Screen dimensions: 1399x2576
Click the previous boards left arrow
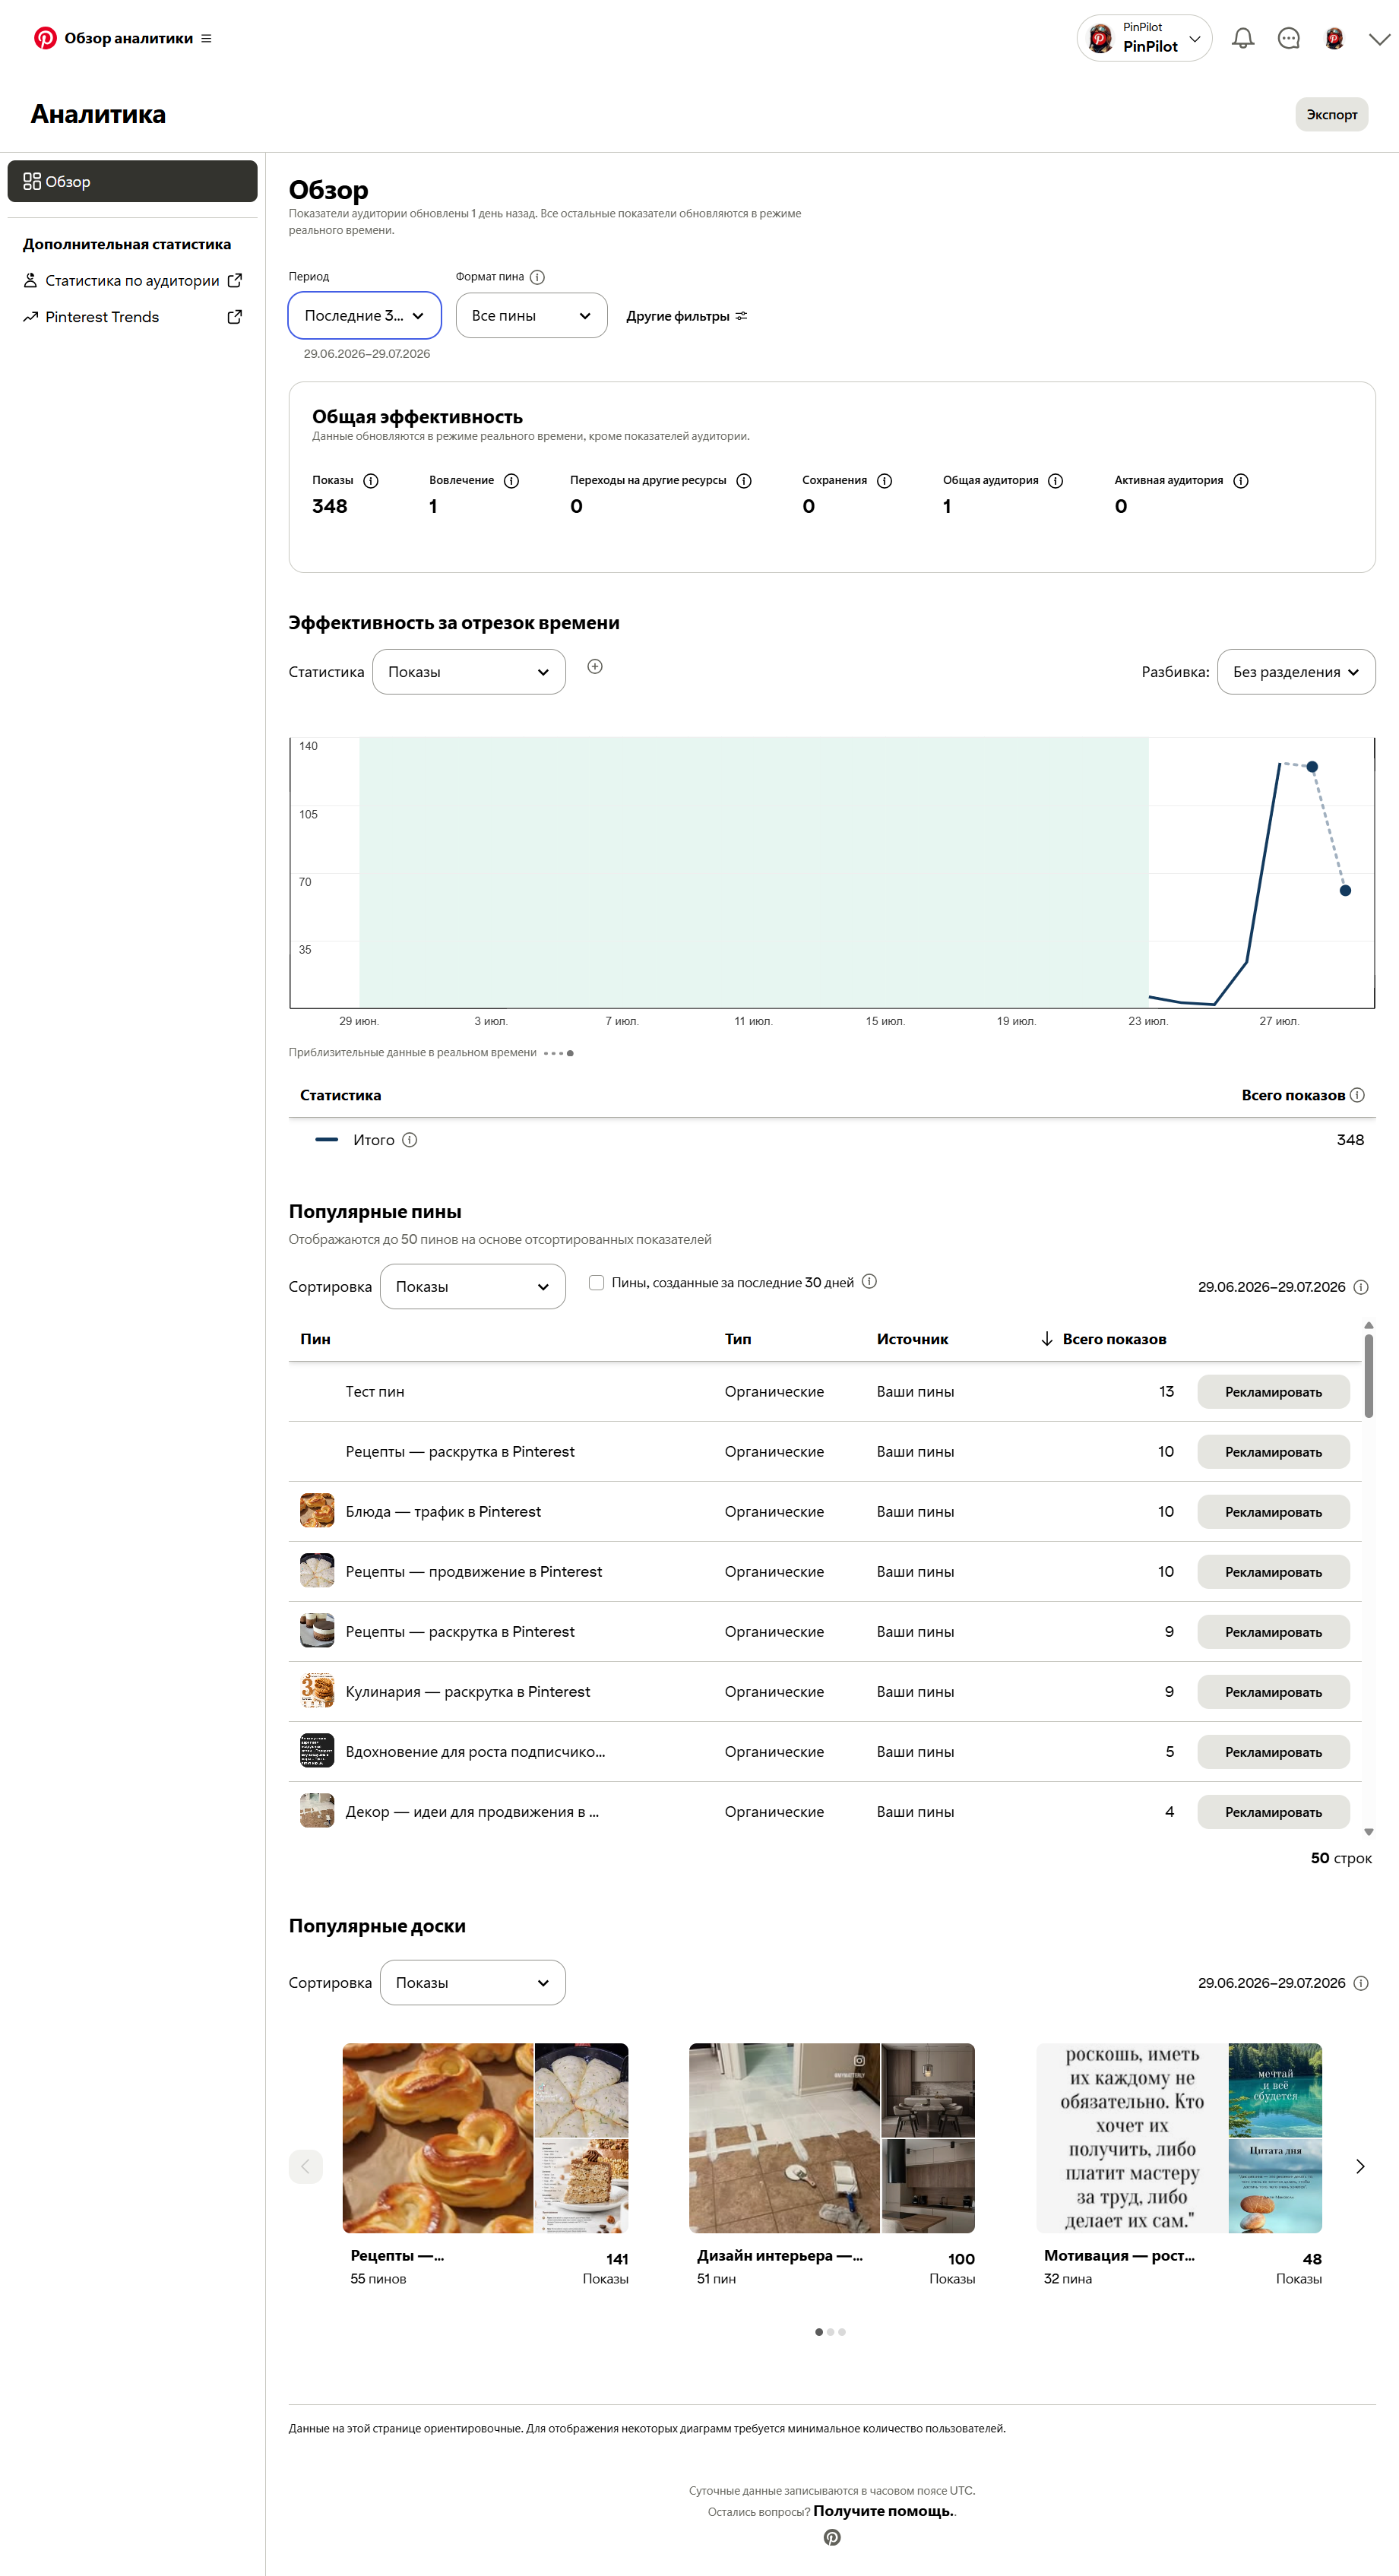(306, 2166)
